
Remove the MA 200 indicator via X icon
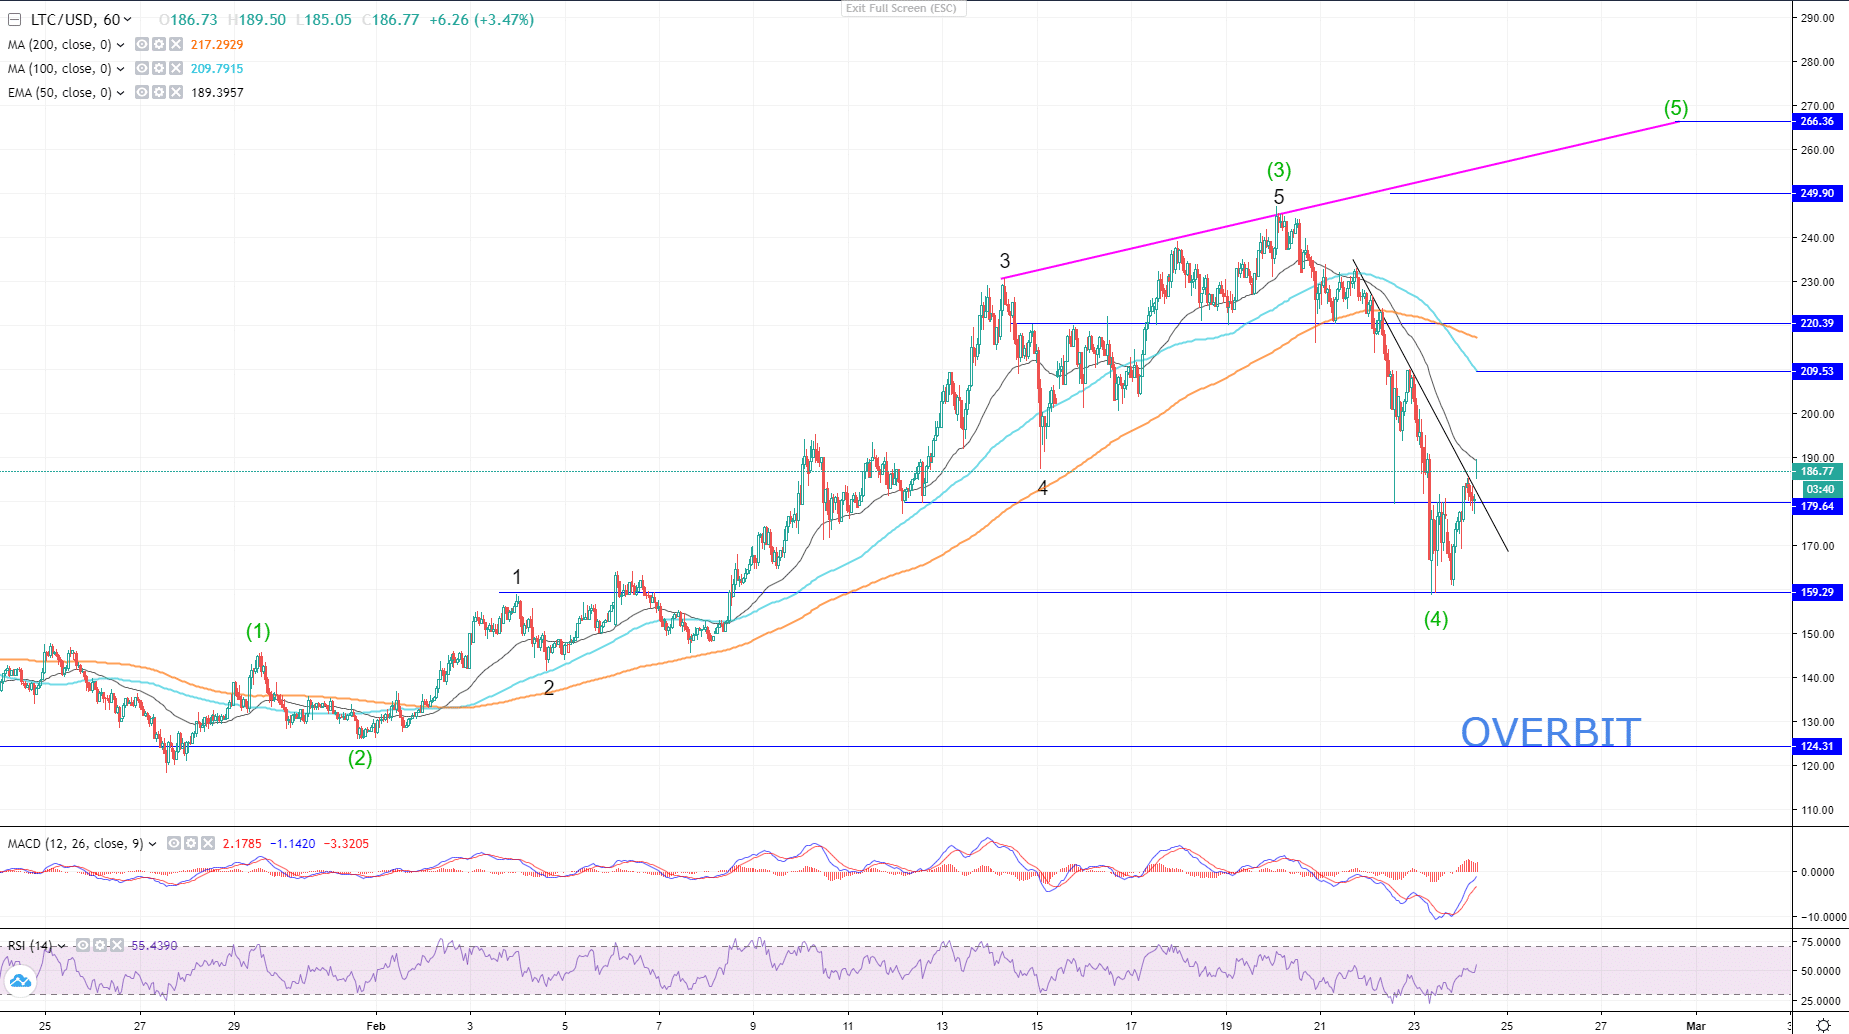pos(176,44)
